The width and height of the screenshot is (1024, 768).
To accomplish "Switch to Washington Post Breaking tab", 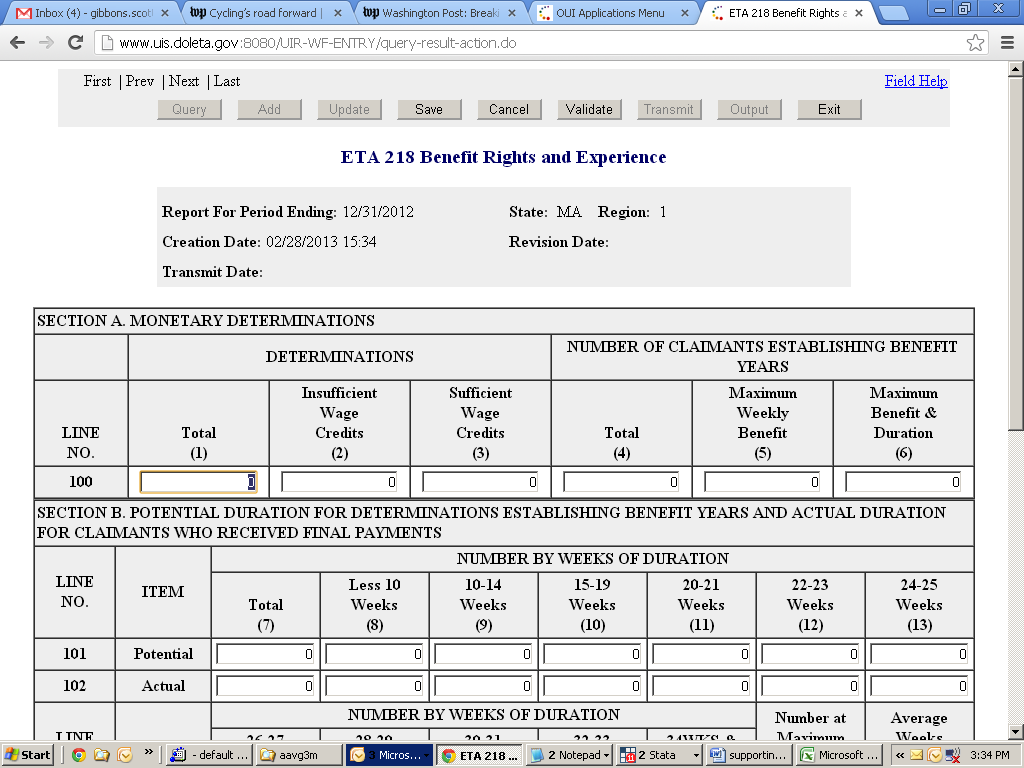I will click(439, 13).
